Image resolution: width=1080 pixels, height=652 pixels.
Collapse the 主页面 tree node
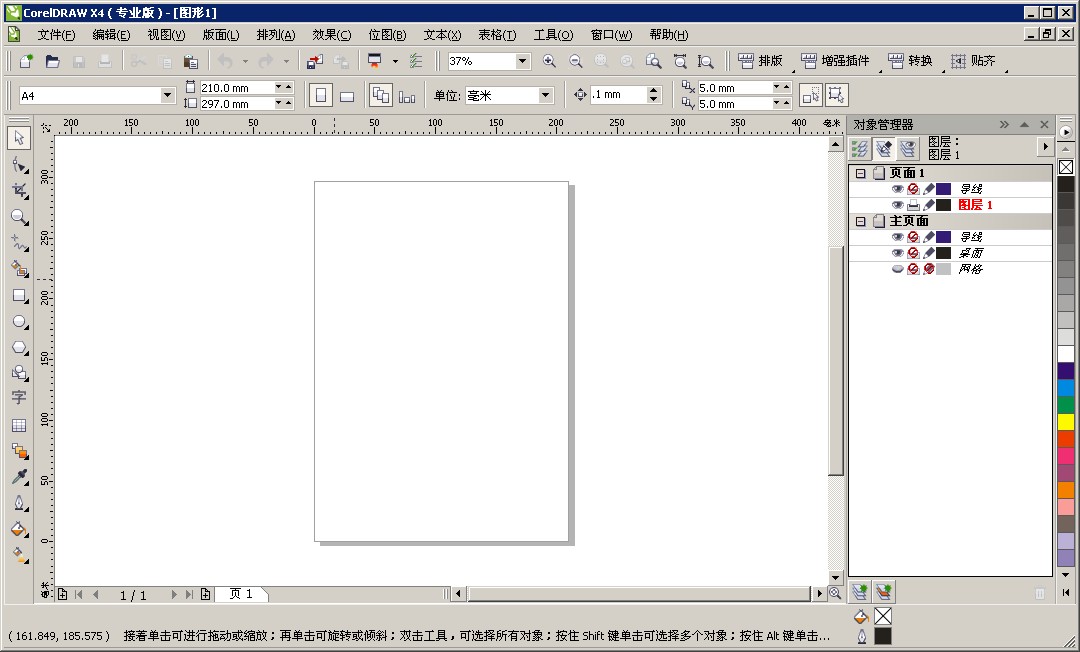pyautogui.click(x=861, y=221)
